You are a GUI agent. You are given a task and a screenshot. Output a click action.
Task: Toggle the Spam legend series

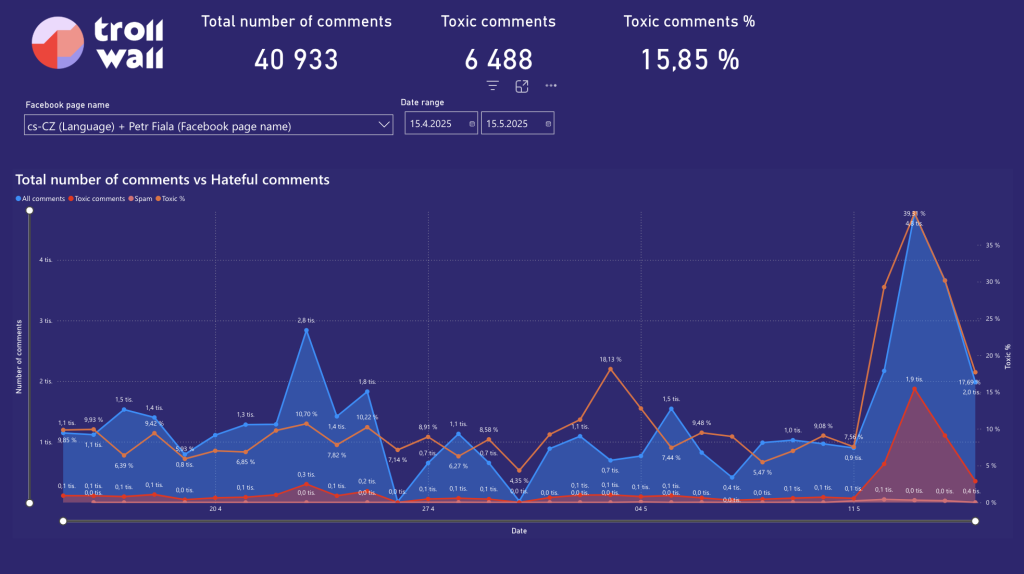(x=140, y=199)
